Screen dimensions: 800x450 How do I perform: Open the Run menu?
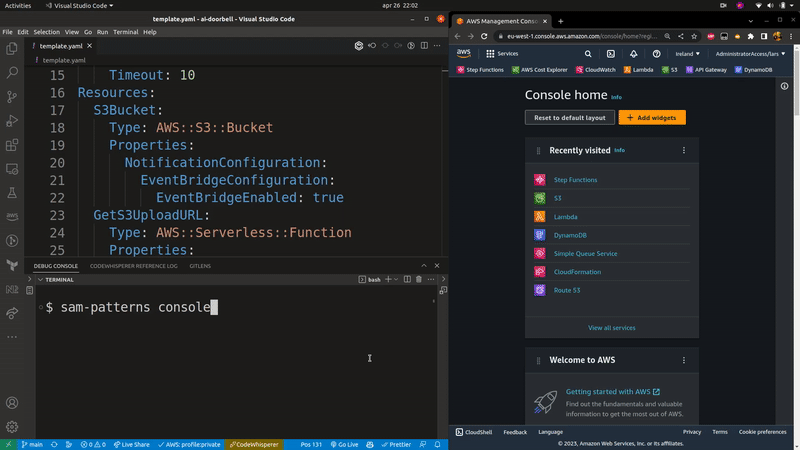[102, 32]
